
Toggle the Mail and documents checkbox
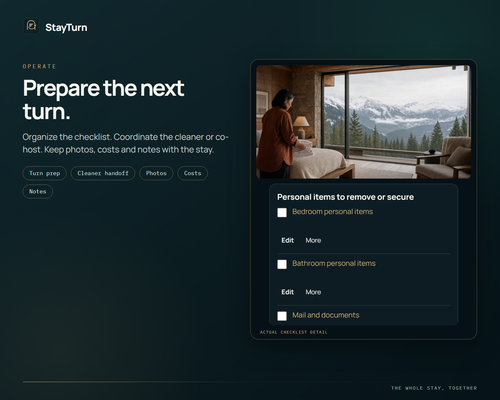point(282,316)
